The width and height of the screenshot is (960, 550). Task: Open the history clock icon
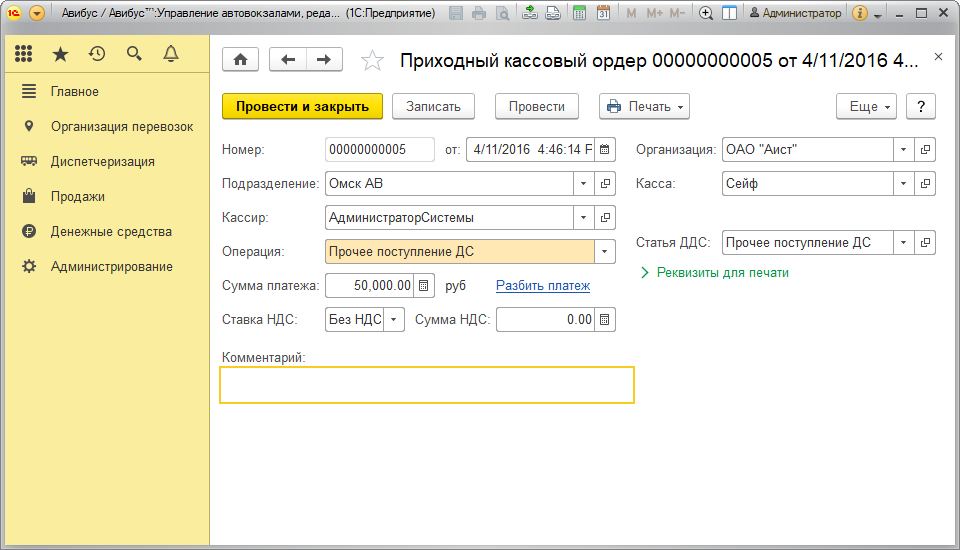[97, 54]
